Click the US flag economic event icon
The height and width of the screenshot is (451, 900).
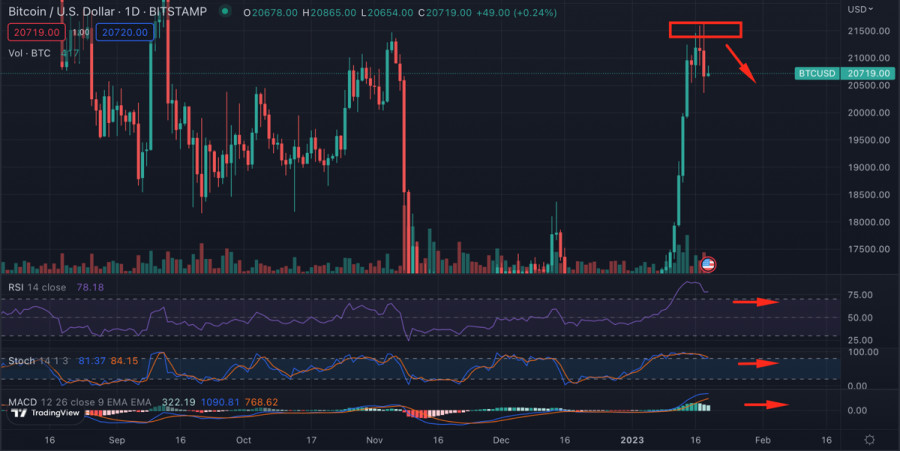(x=708, y=265)
